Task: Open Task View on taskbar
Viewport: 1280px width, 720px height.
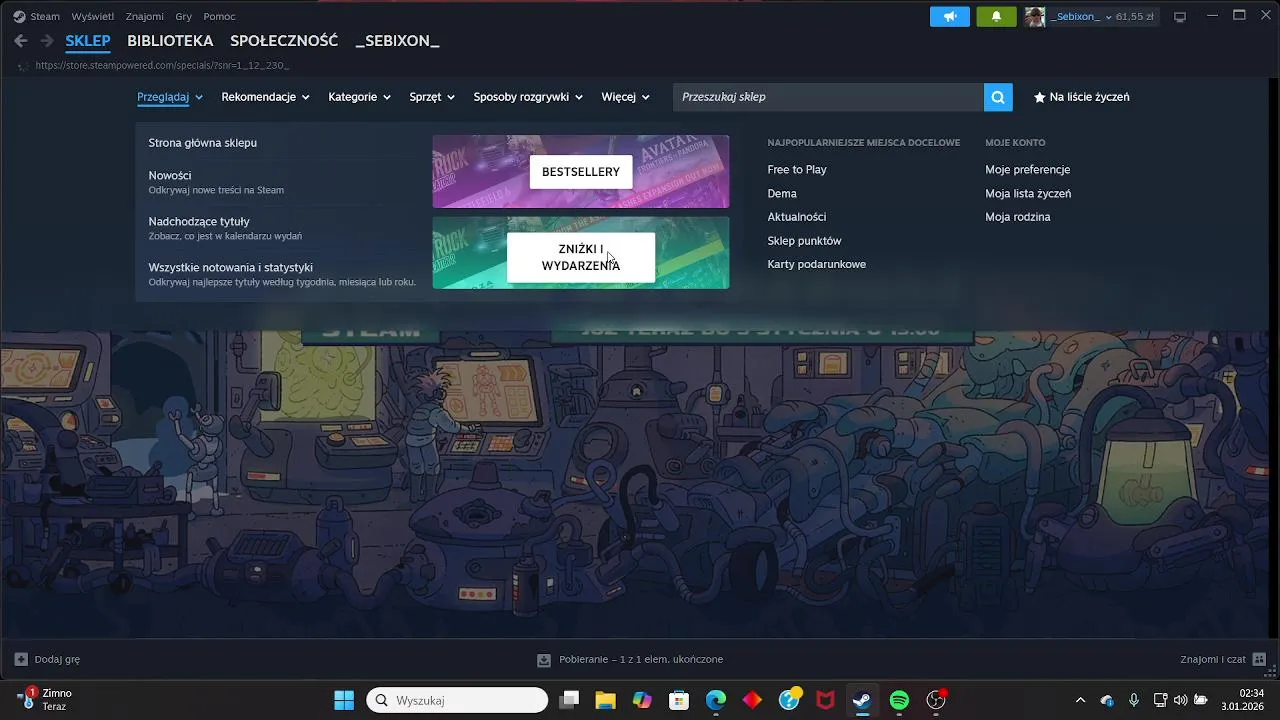Action: (x=569, y=700)
